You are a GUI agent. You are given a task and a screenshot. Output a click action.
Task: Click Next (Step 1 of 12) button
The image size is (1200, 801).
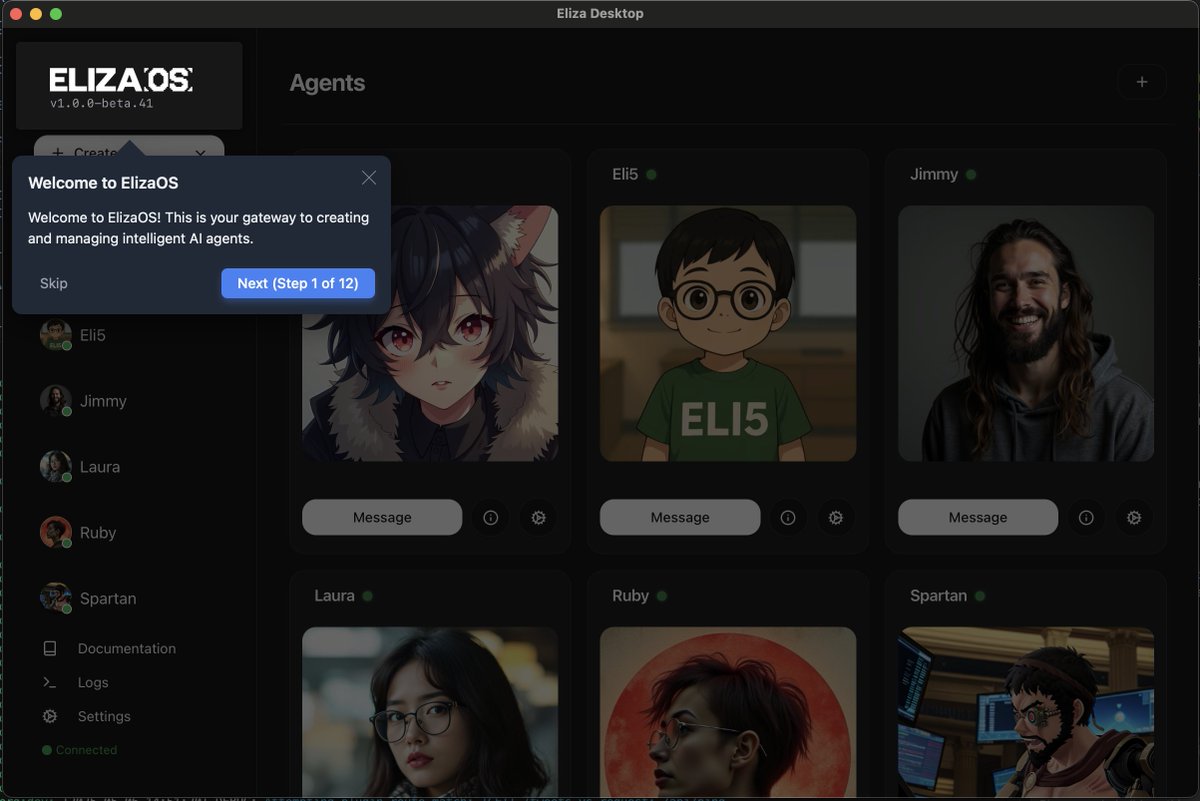(x=298, y=283)
